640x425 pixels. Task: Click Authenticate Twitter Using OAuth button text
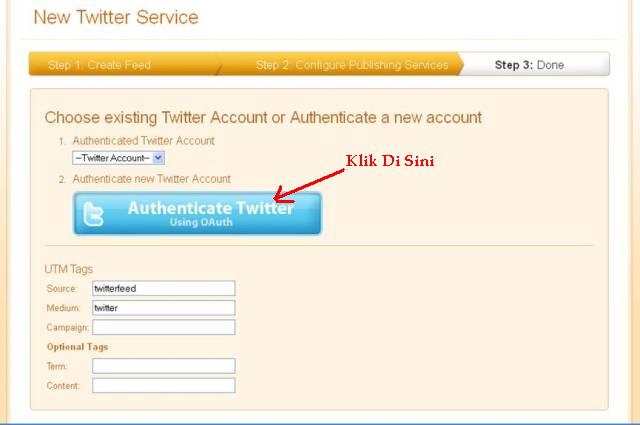point(211,214)
